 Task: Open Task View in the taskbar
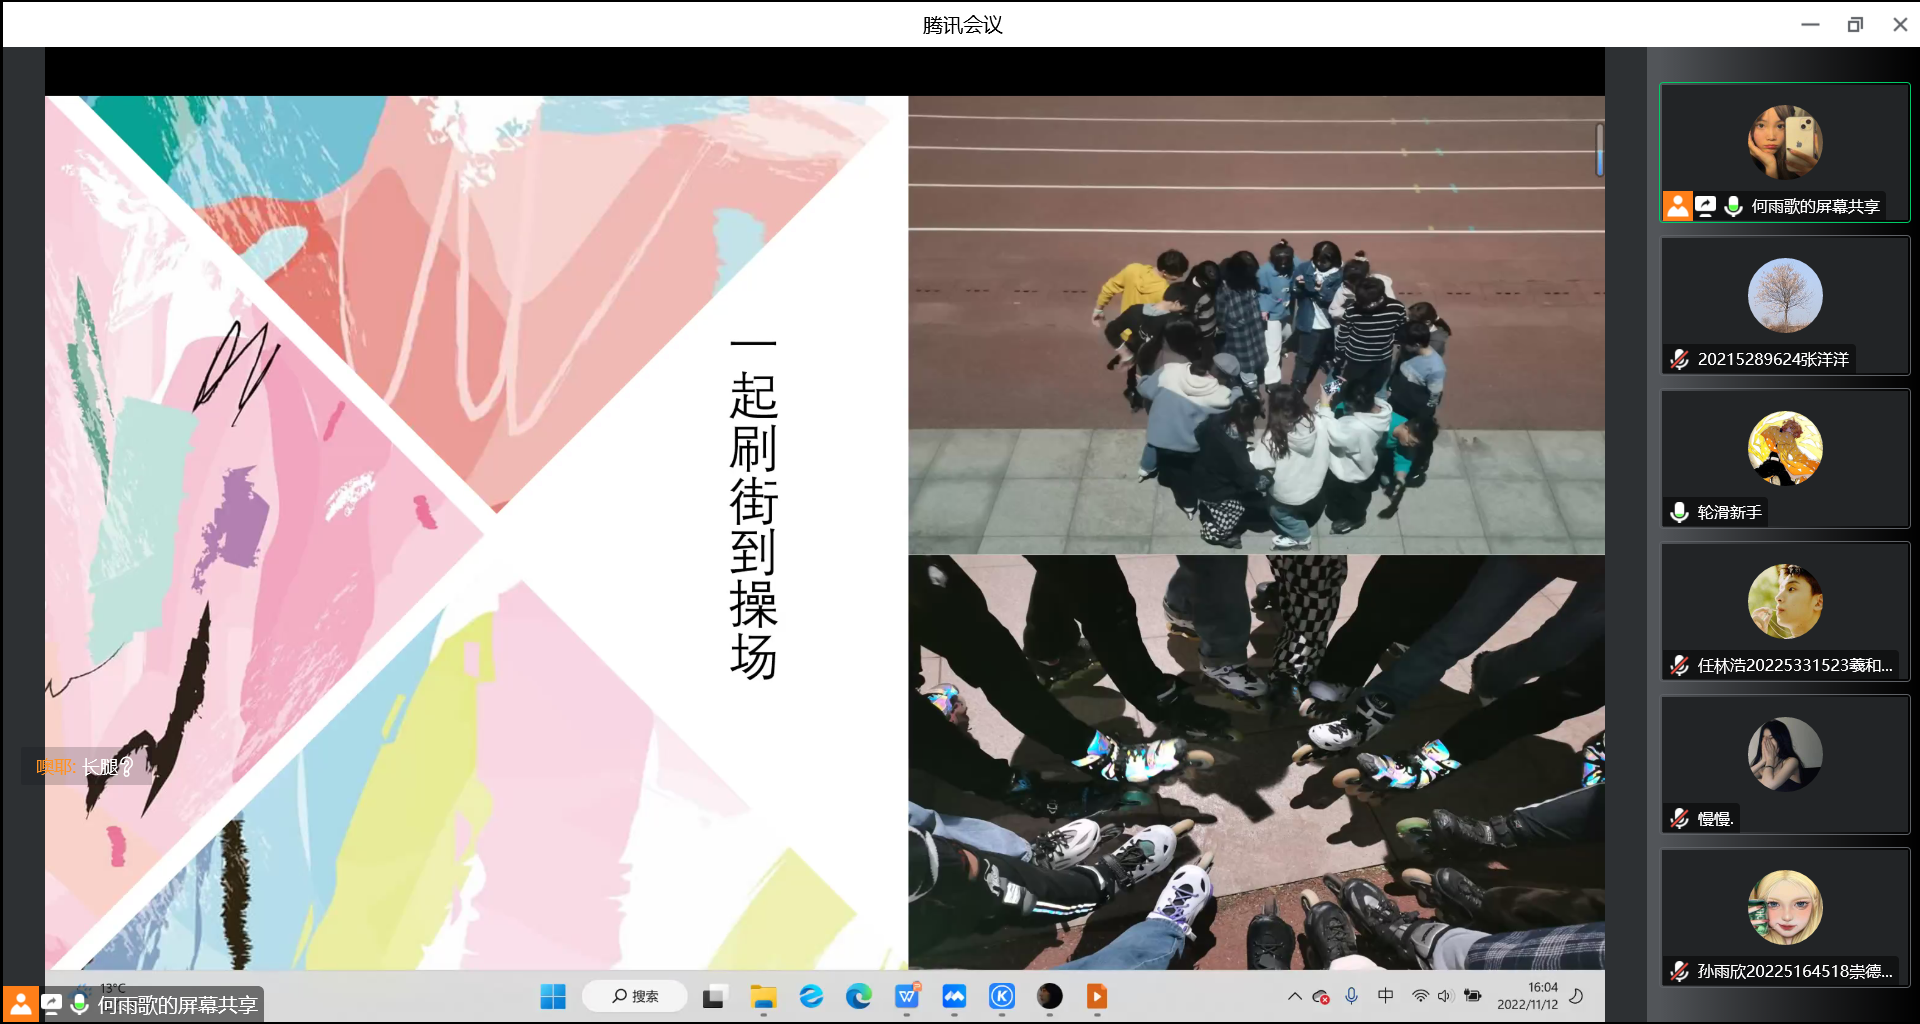(713, 996)
